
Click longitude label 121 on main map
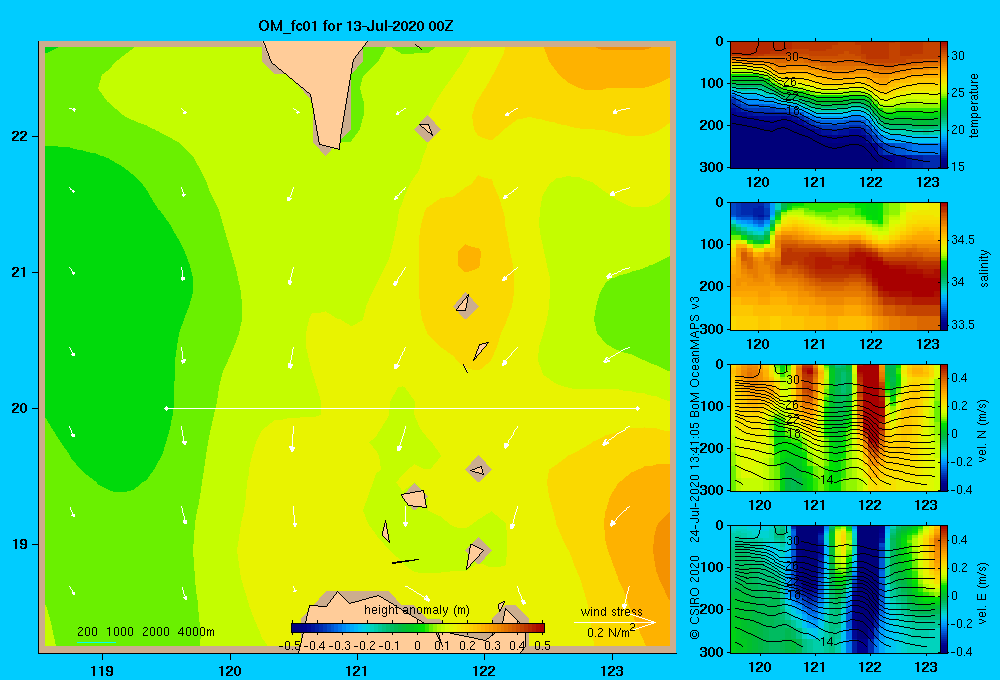tap(357, 670)
